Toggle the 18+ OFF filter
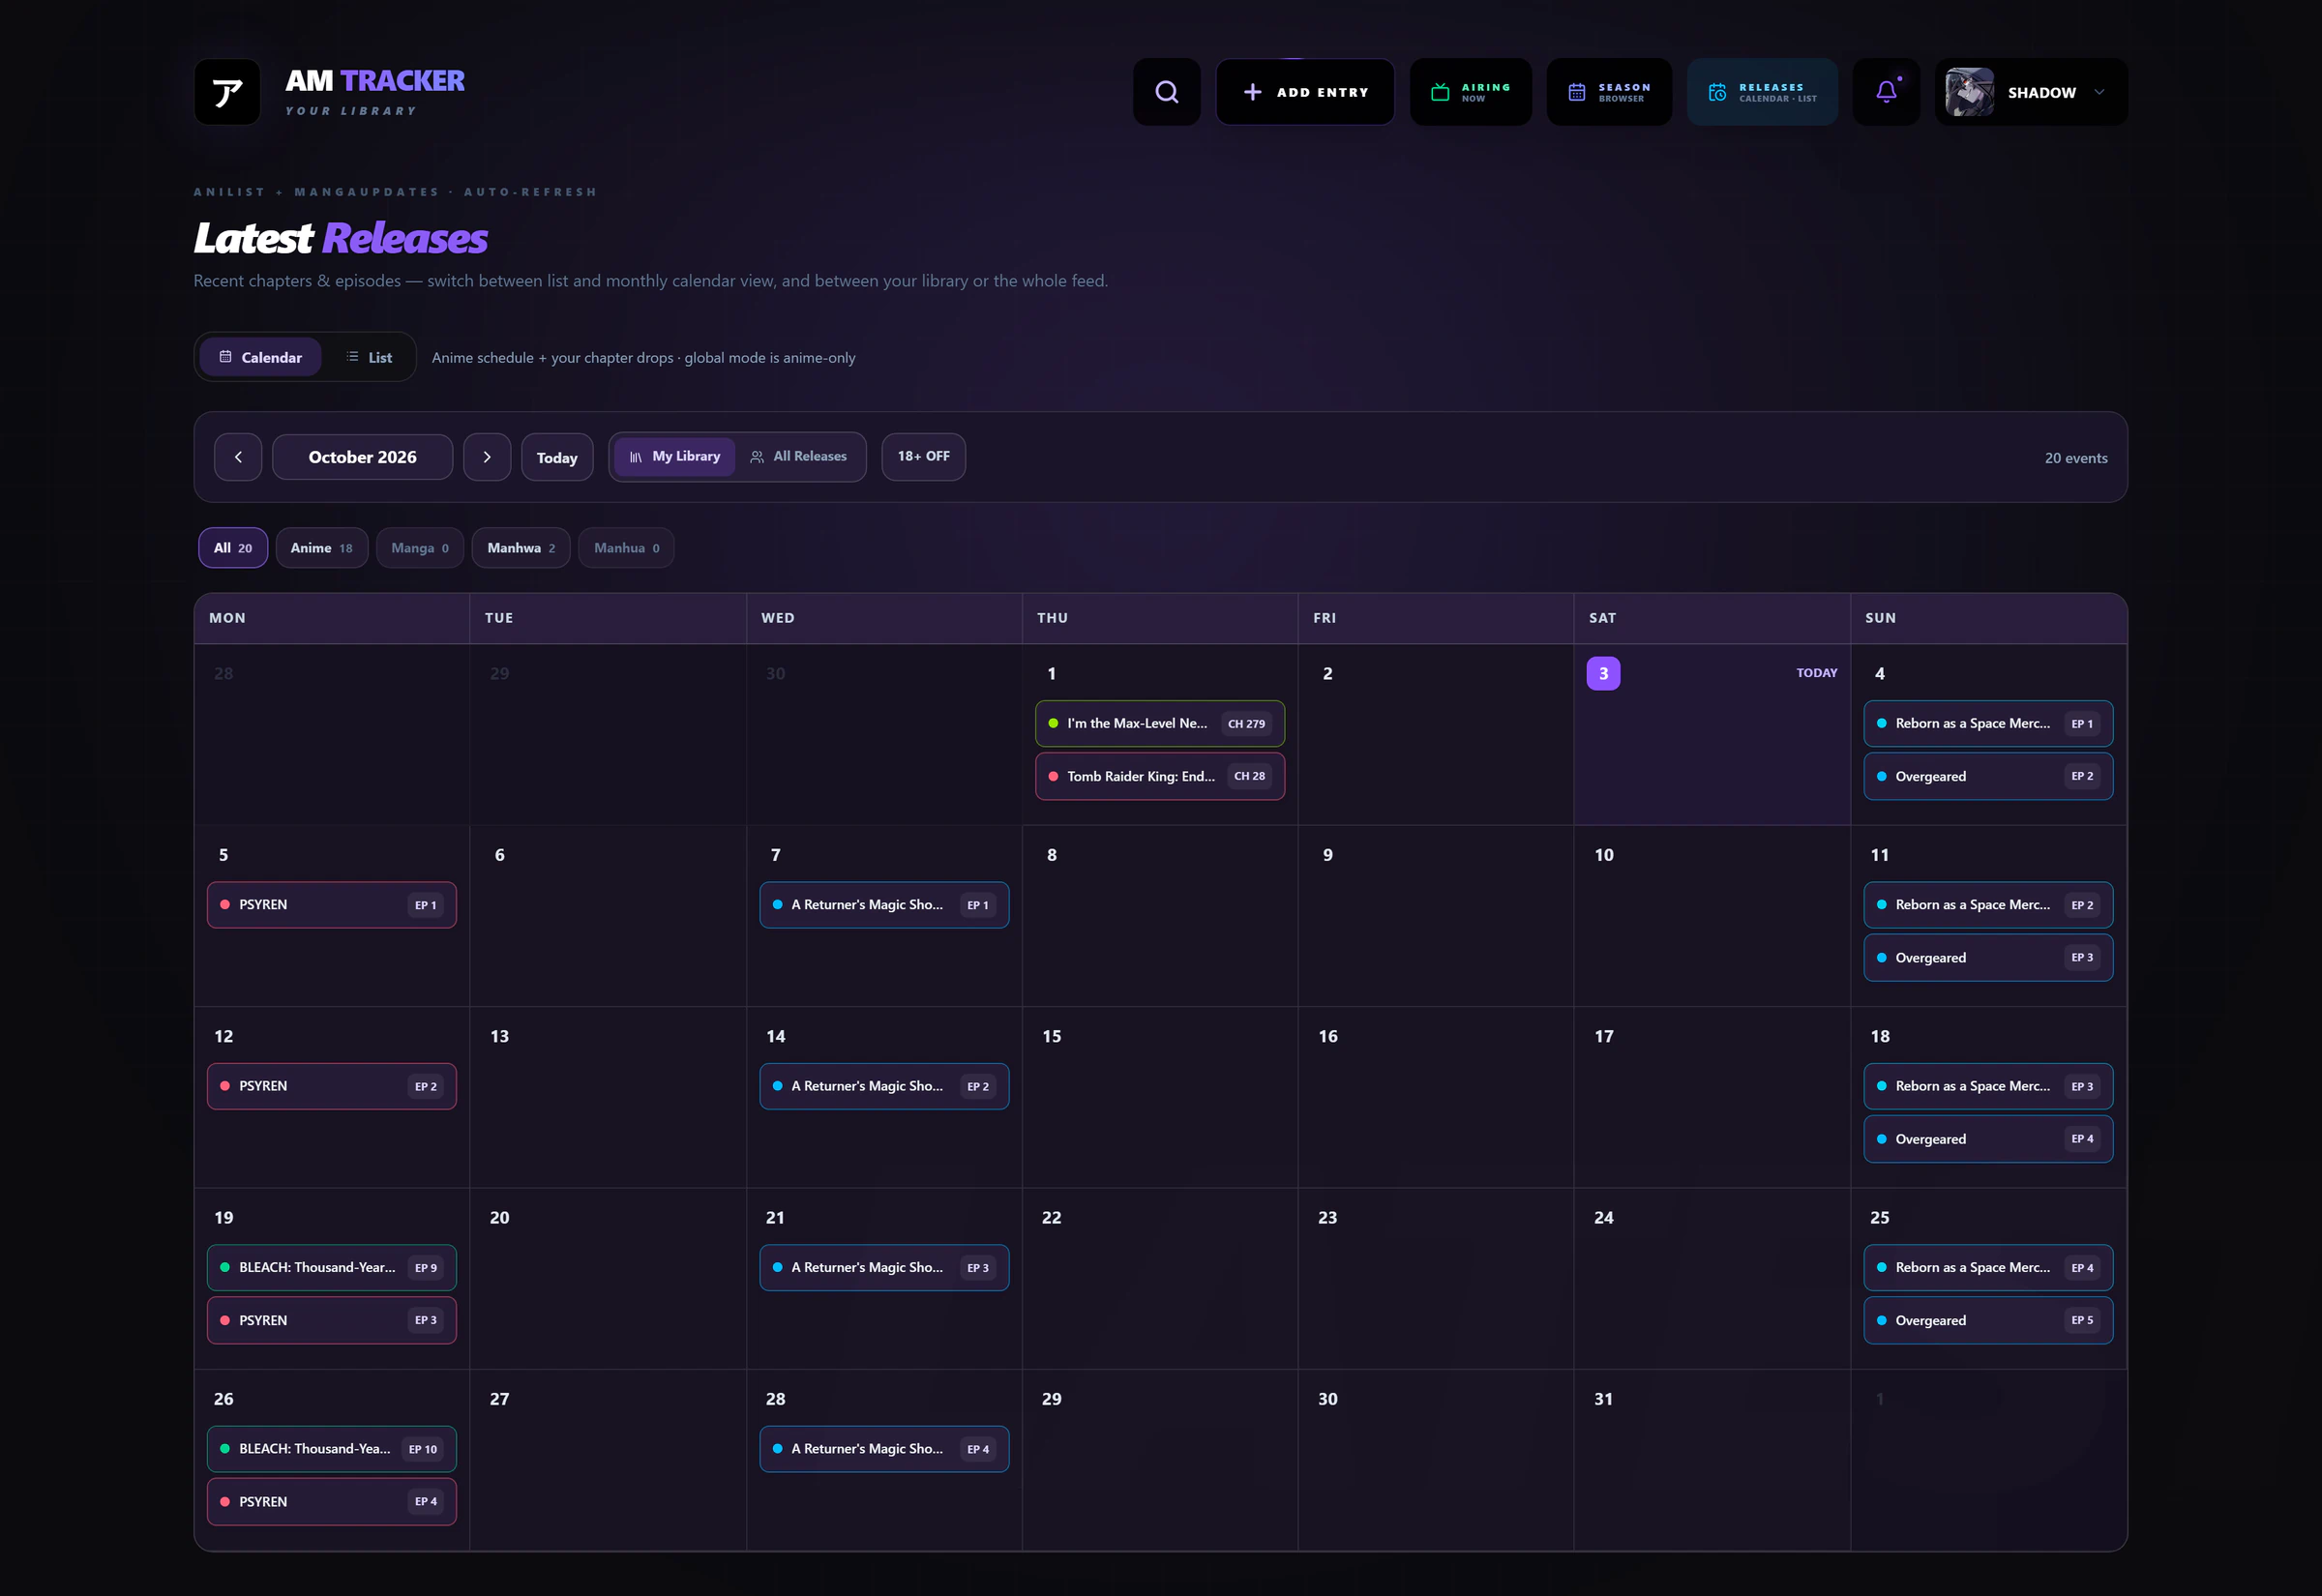This screenshot has width=2322, height=1596. pyautogui.click(x=923, y=457)
